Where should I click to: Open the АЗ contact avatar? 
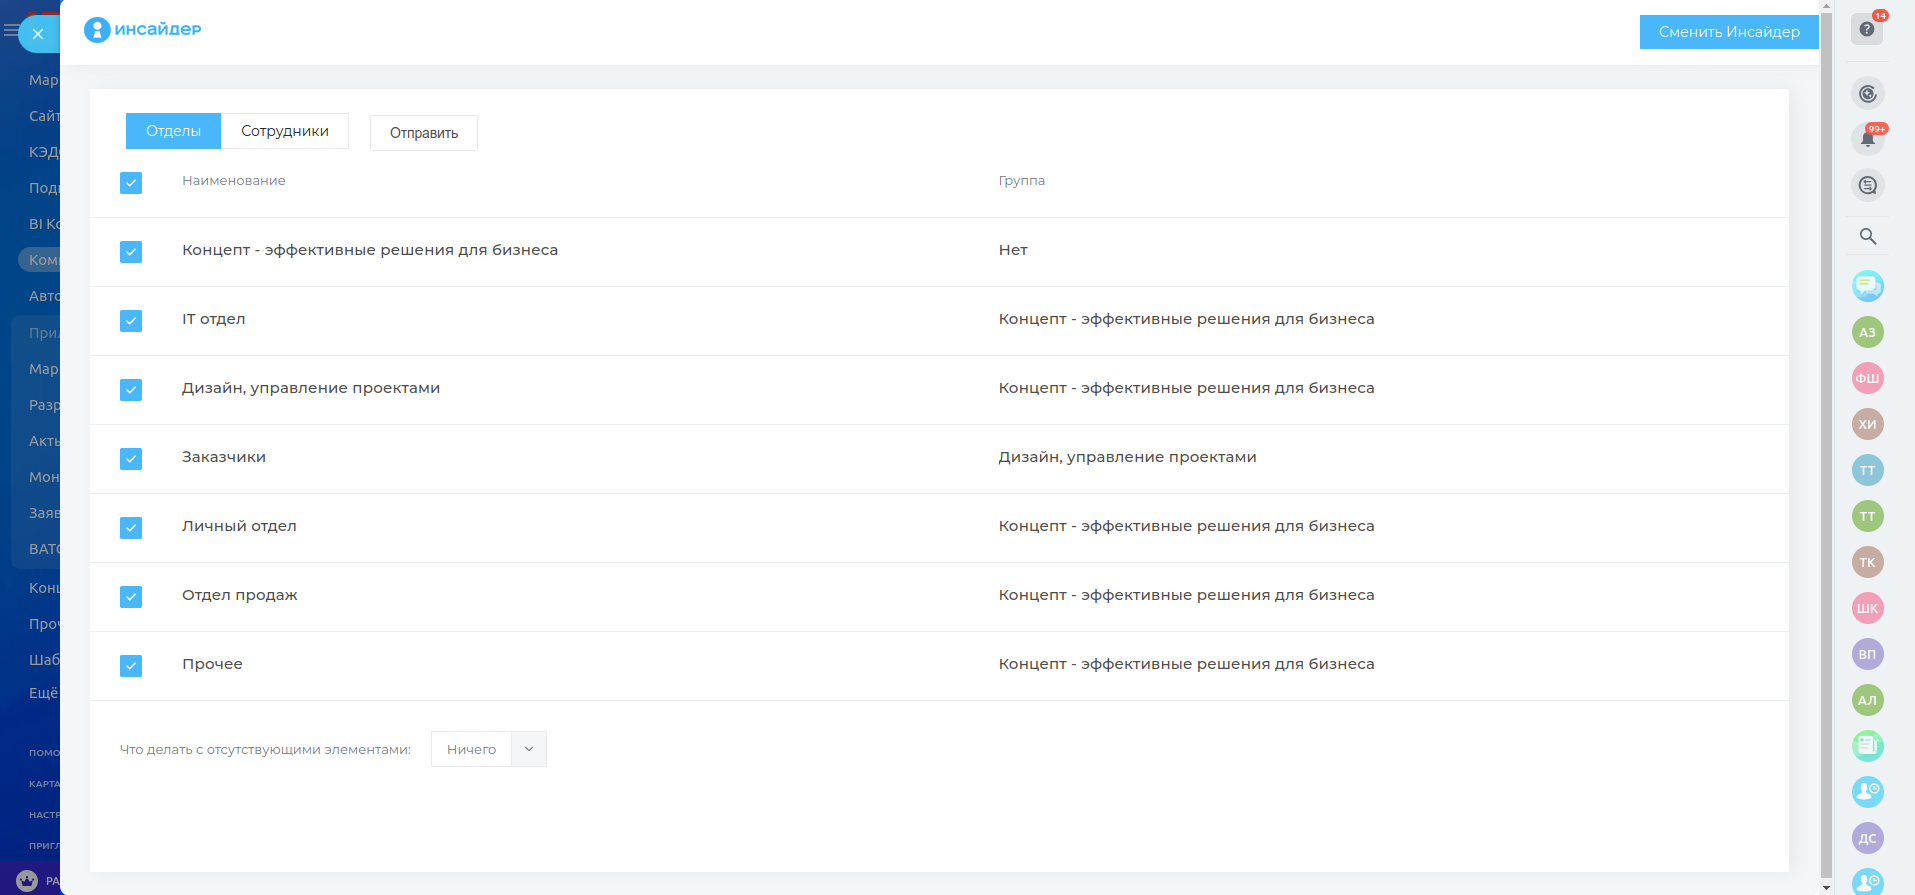point(1867,332)
